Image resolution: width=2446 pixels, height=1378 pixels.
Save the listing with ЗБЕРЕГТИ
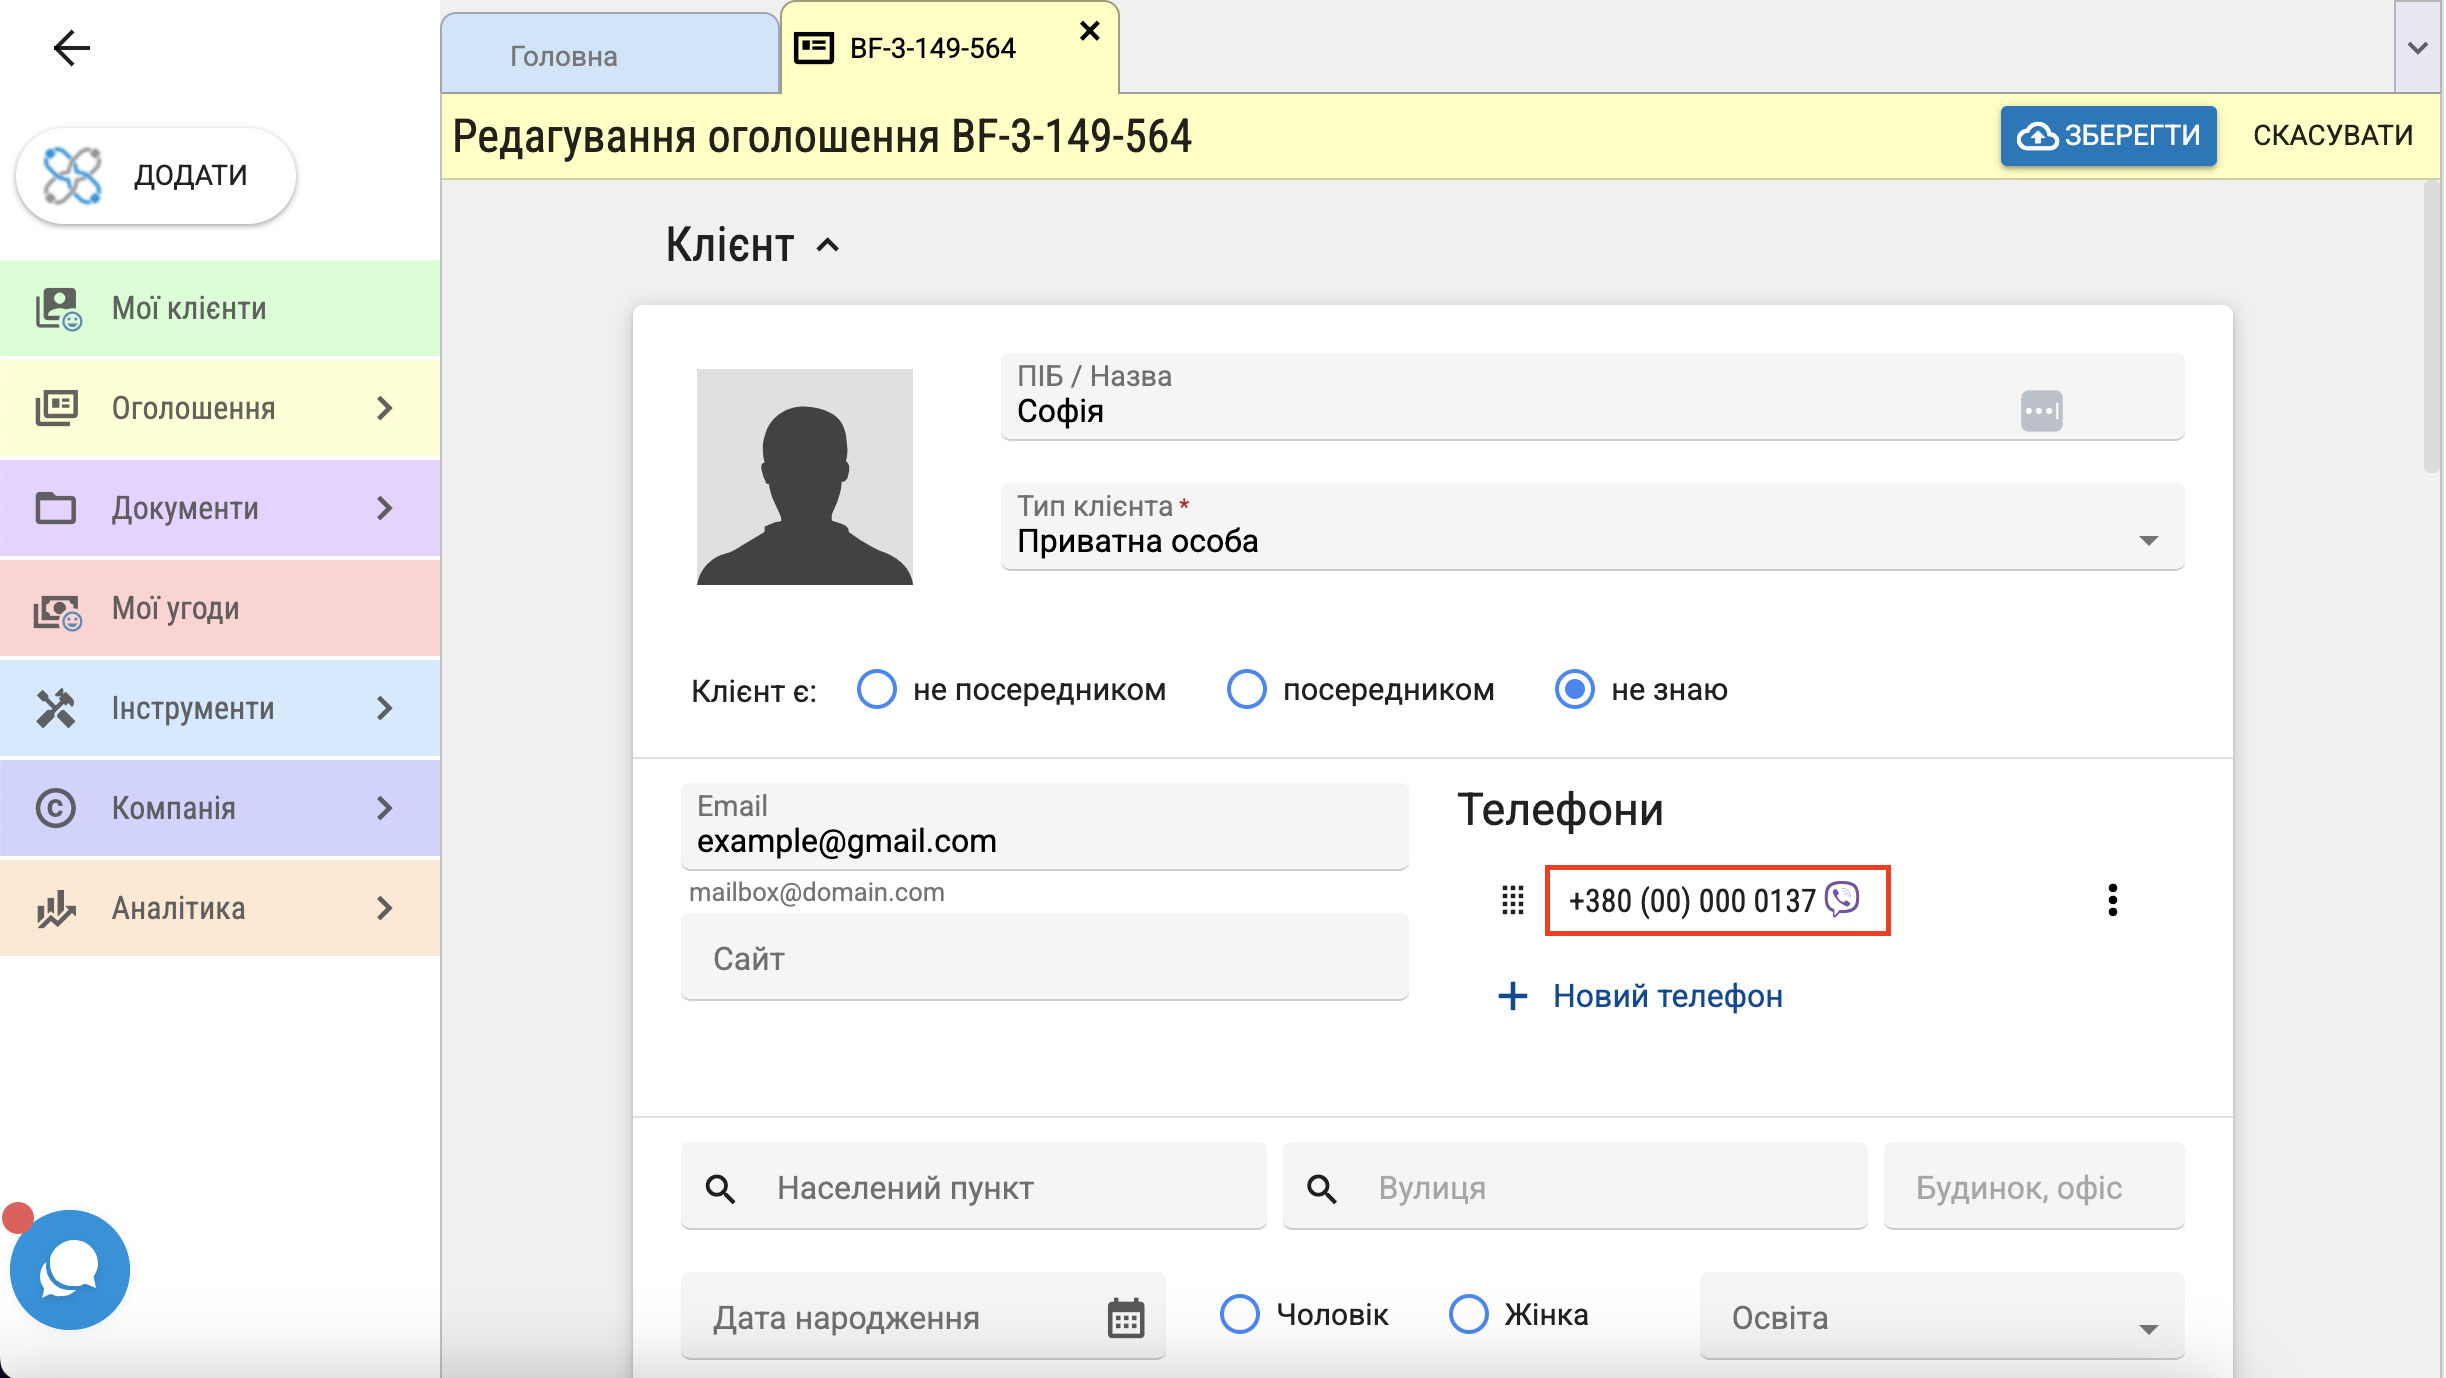[2108, 135]
